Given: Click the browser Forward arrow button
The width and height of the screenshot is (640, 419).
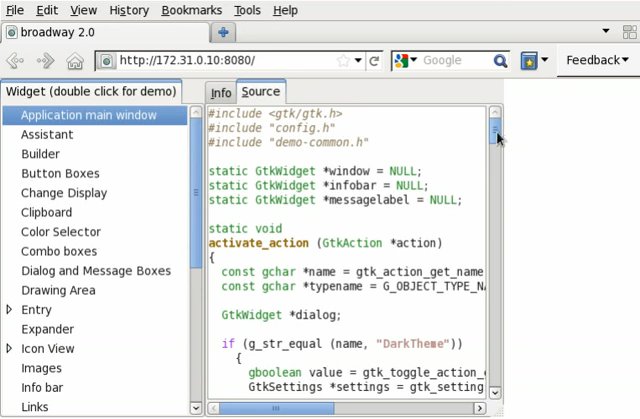Looking at the screenshot, I should tap(46, 61).
